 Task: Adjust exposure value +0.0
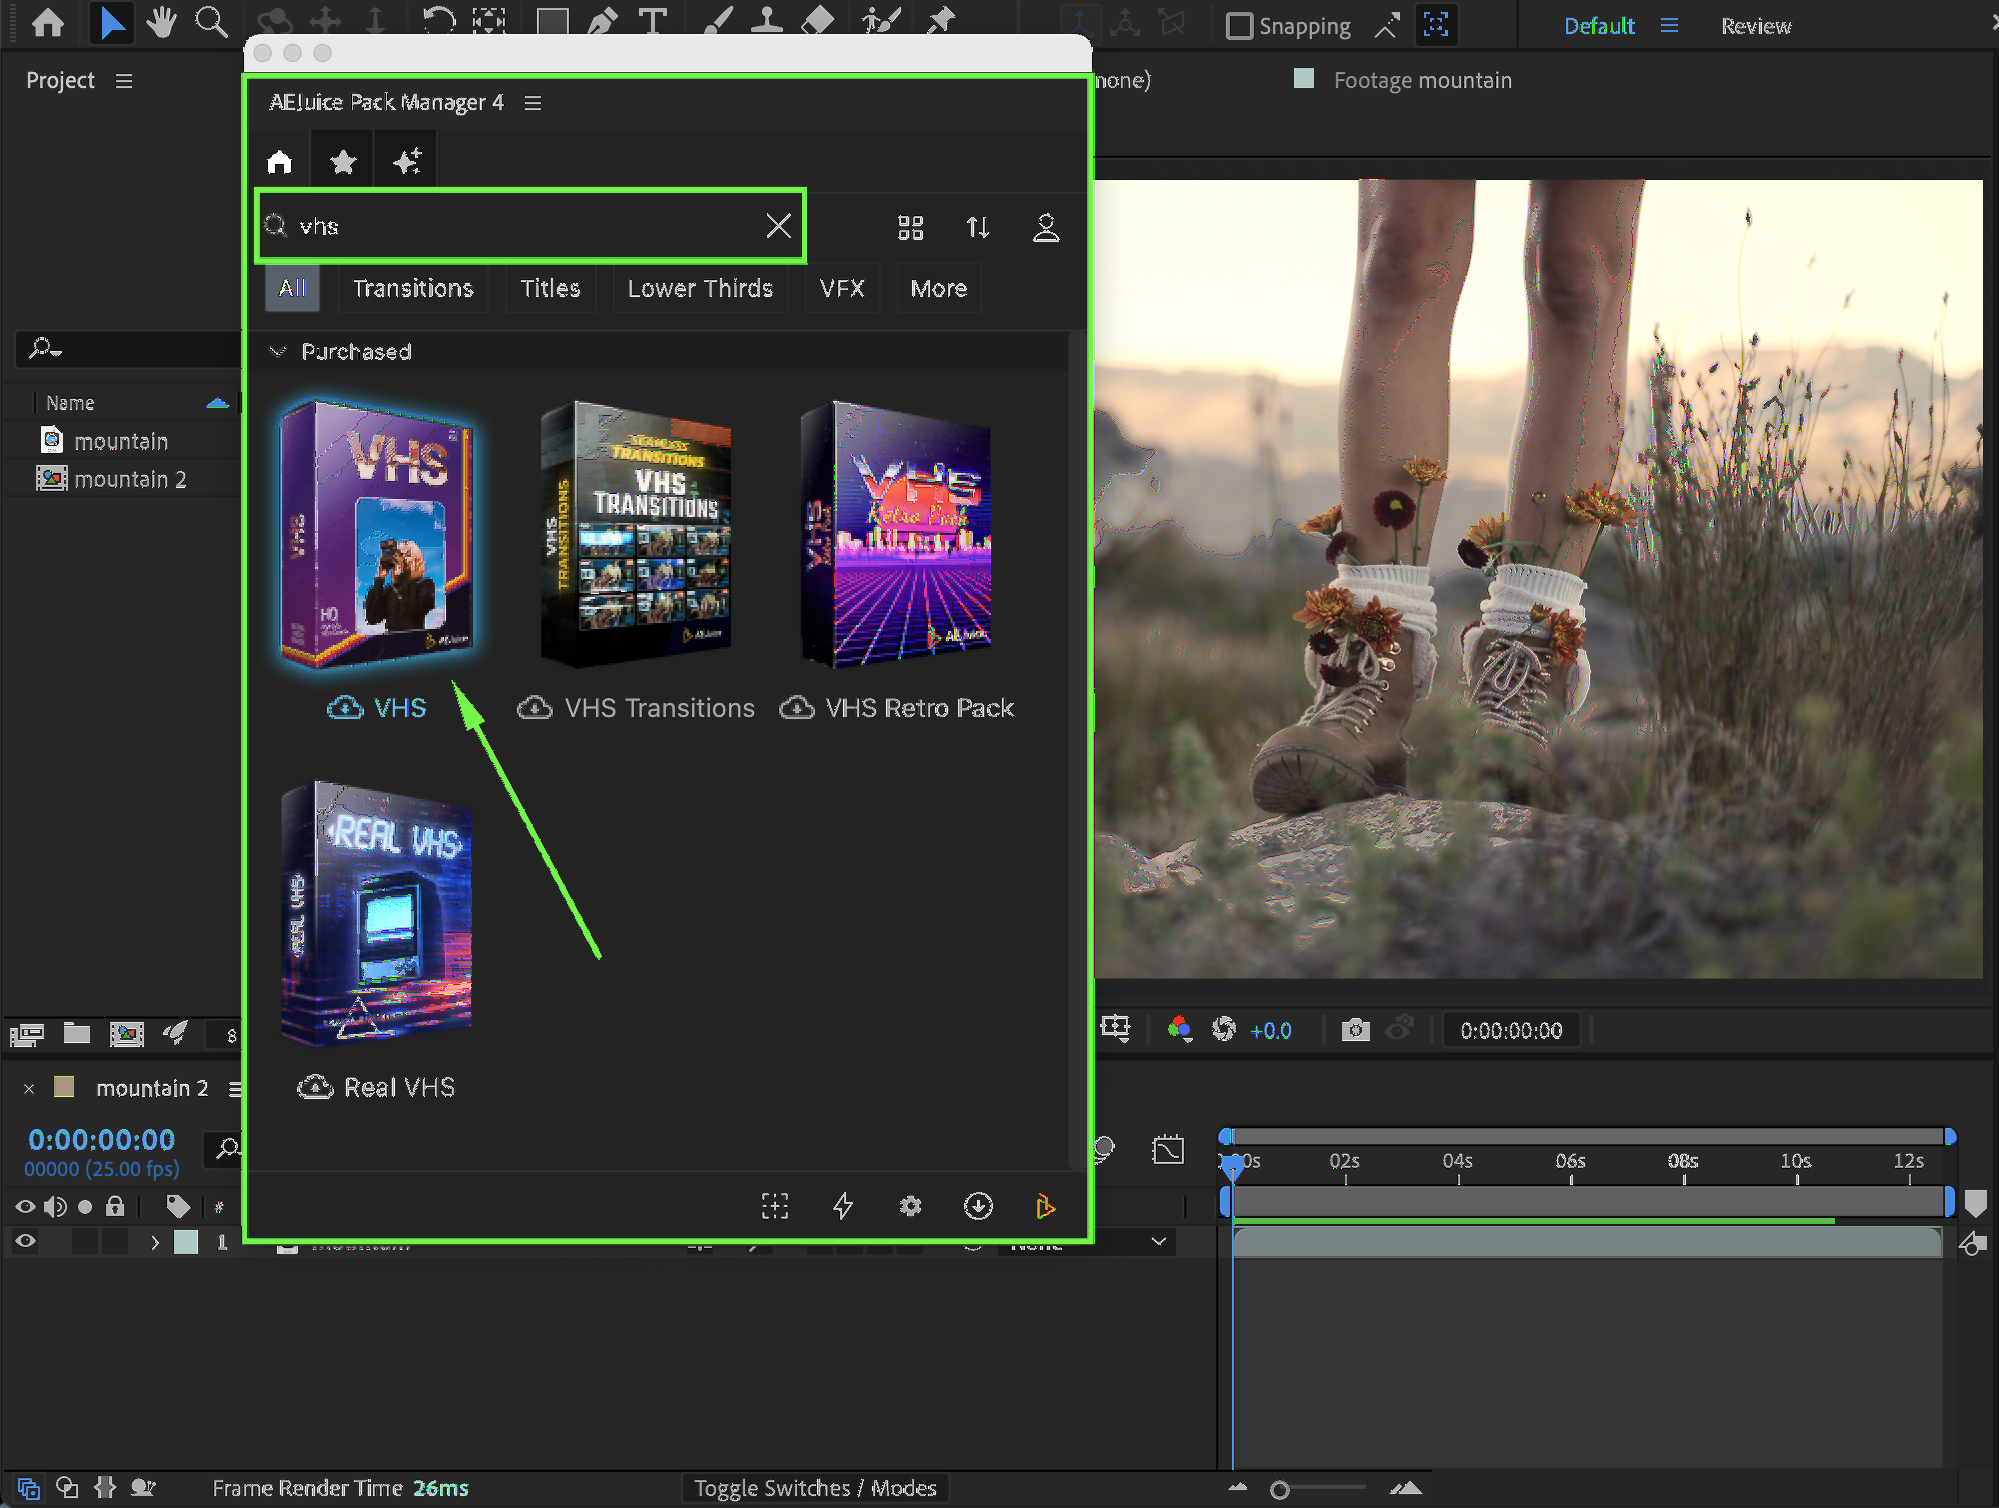[x=1270, y=1030]
